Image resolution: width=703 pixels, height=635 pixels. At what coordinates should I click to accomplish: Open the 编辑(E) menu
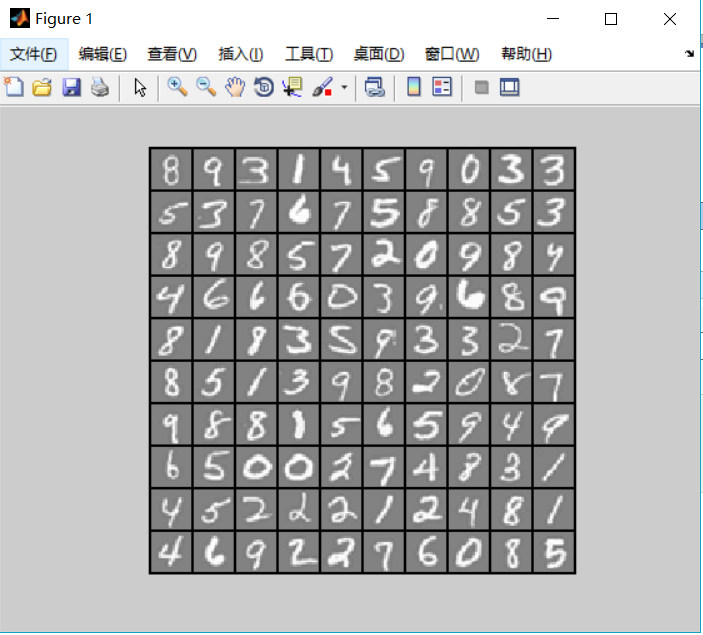click(103, 54)
